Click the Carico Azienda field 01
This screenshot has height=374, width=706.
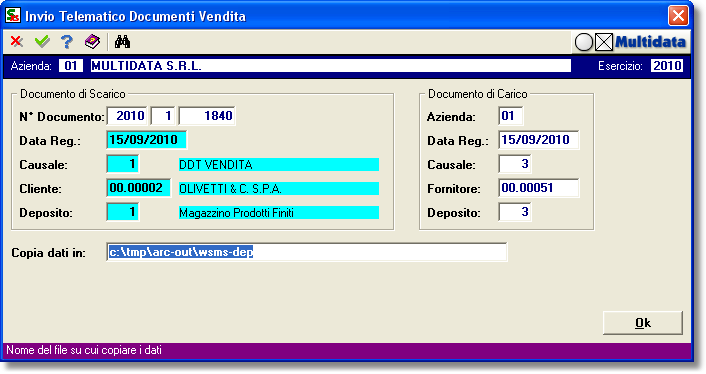coord(511,116)
